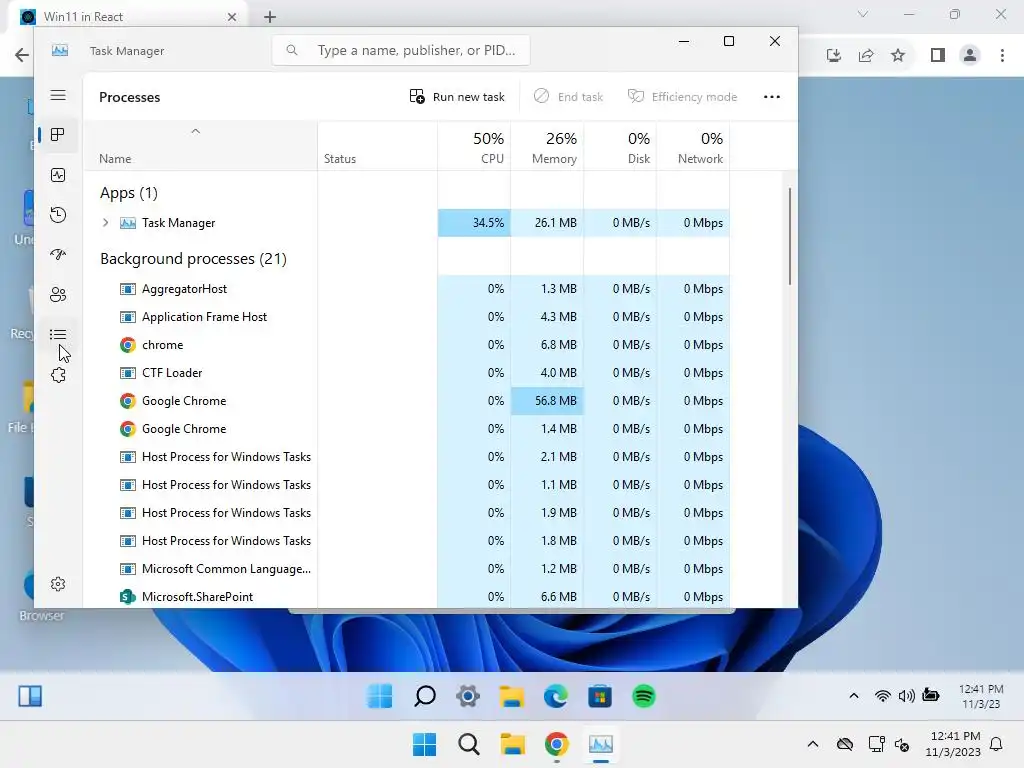Screen dimensions: 1024x768
Task: Open the Users page icon in sidebar
Action: tap(58, 295)
